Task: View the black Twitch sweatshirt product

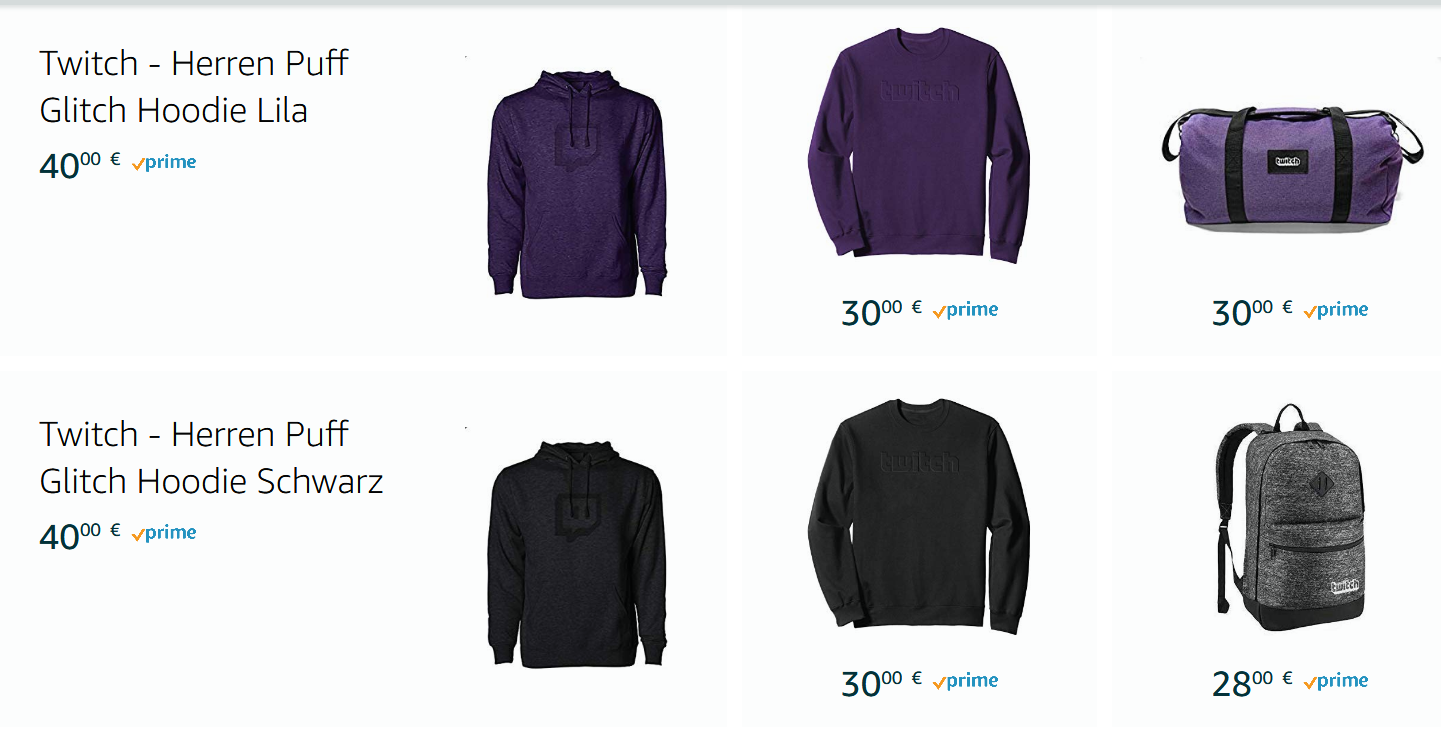Action: (918, 517)
